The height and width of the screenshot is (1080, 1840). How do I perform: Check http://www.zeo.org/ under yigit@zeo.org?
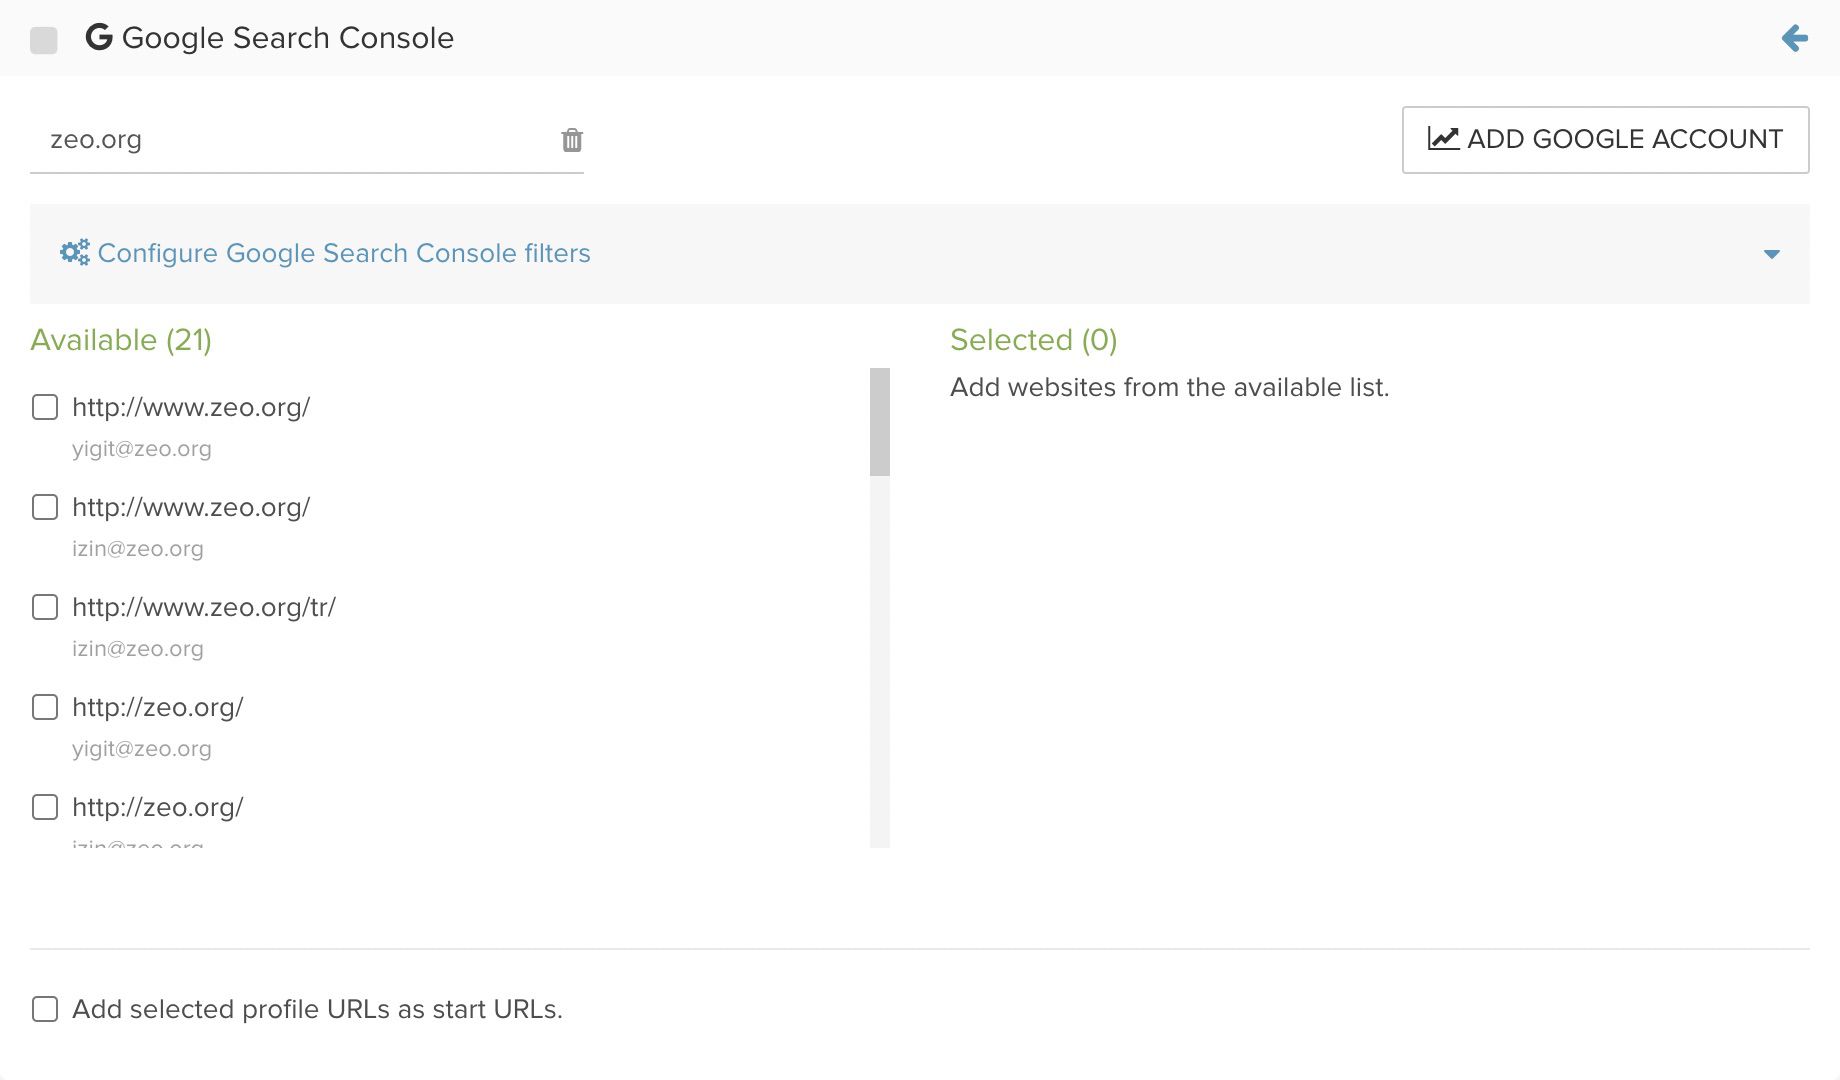pyautogui.click(x=45, y=407)
